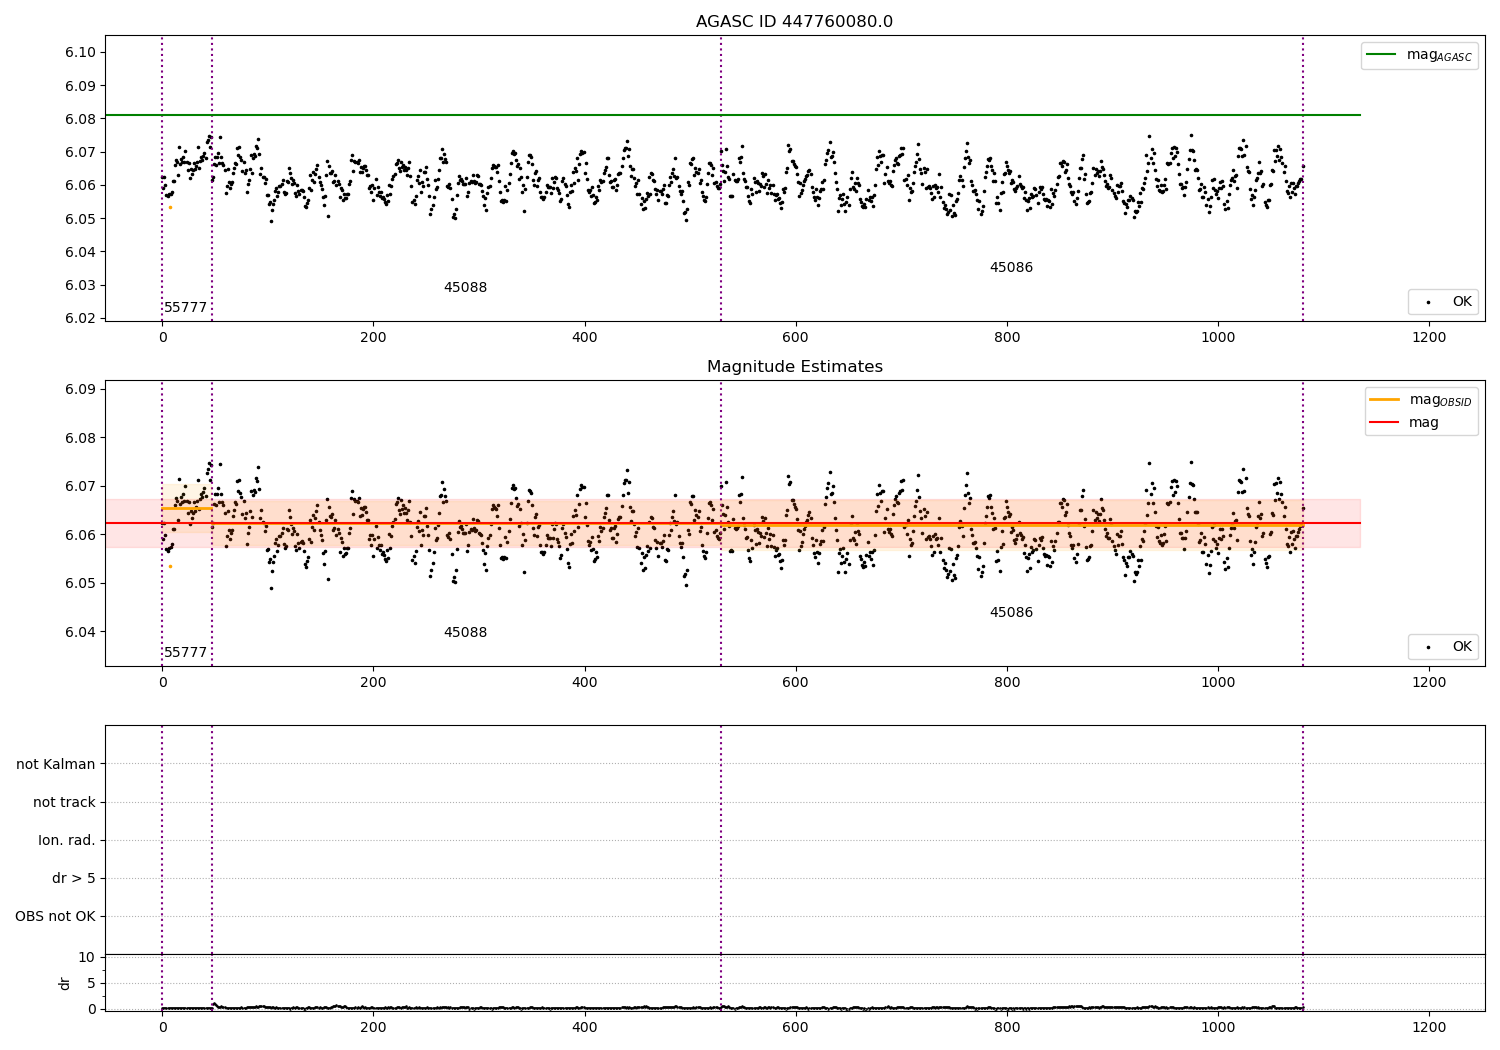The width and height of the screenshot is (1500, 1050).
Task: Click the 55777 label in the Magnitude Estimates plot
Action: pos(186,652)
